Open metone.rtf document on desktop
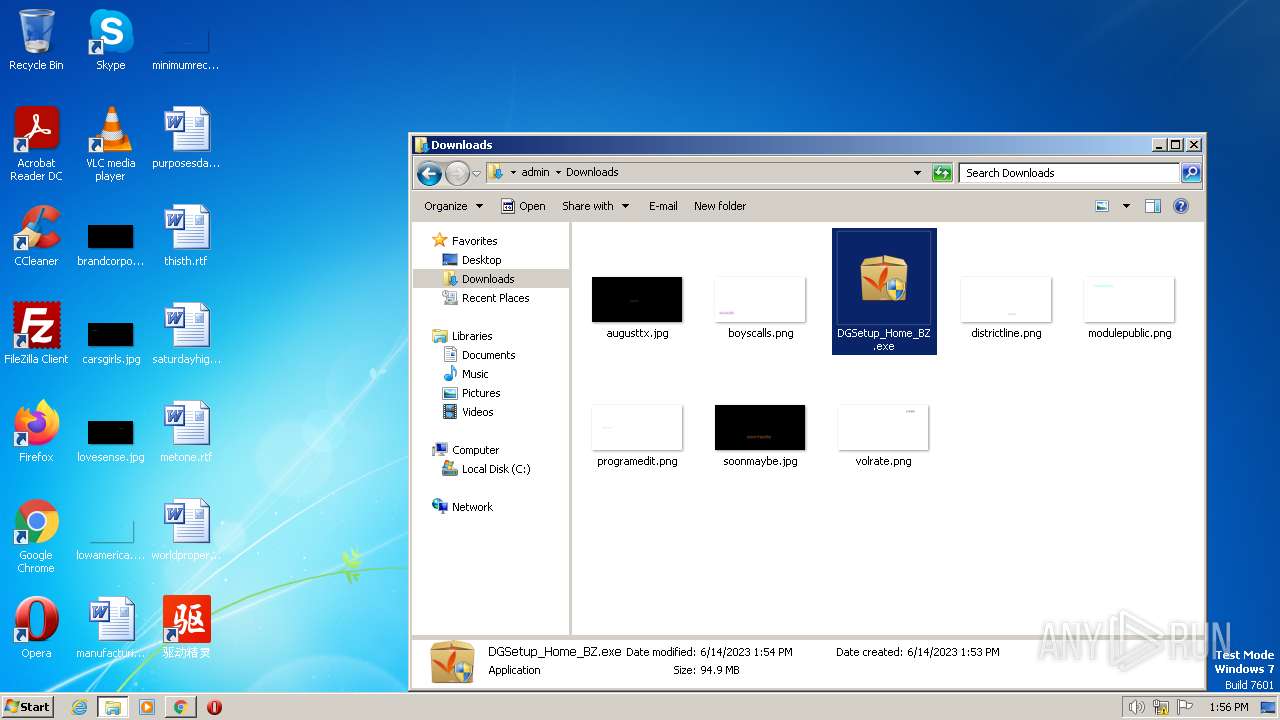1280x720 pixels. click(186, 432)
